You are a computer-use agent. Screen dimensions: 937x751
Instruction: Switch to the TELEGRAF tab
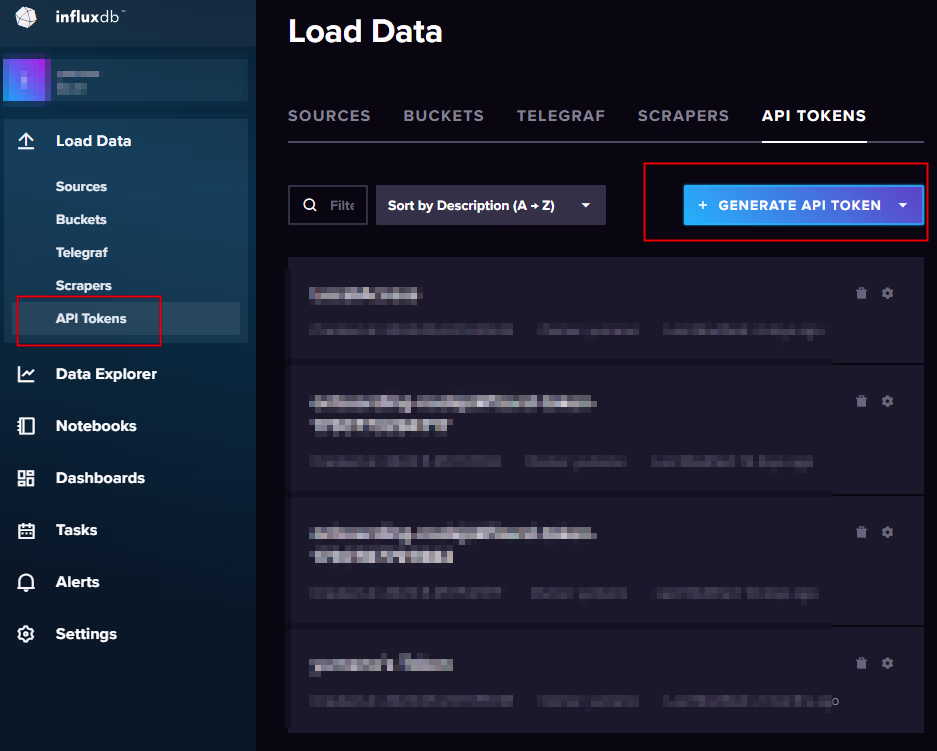coord(561,116)
